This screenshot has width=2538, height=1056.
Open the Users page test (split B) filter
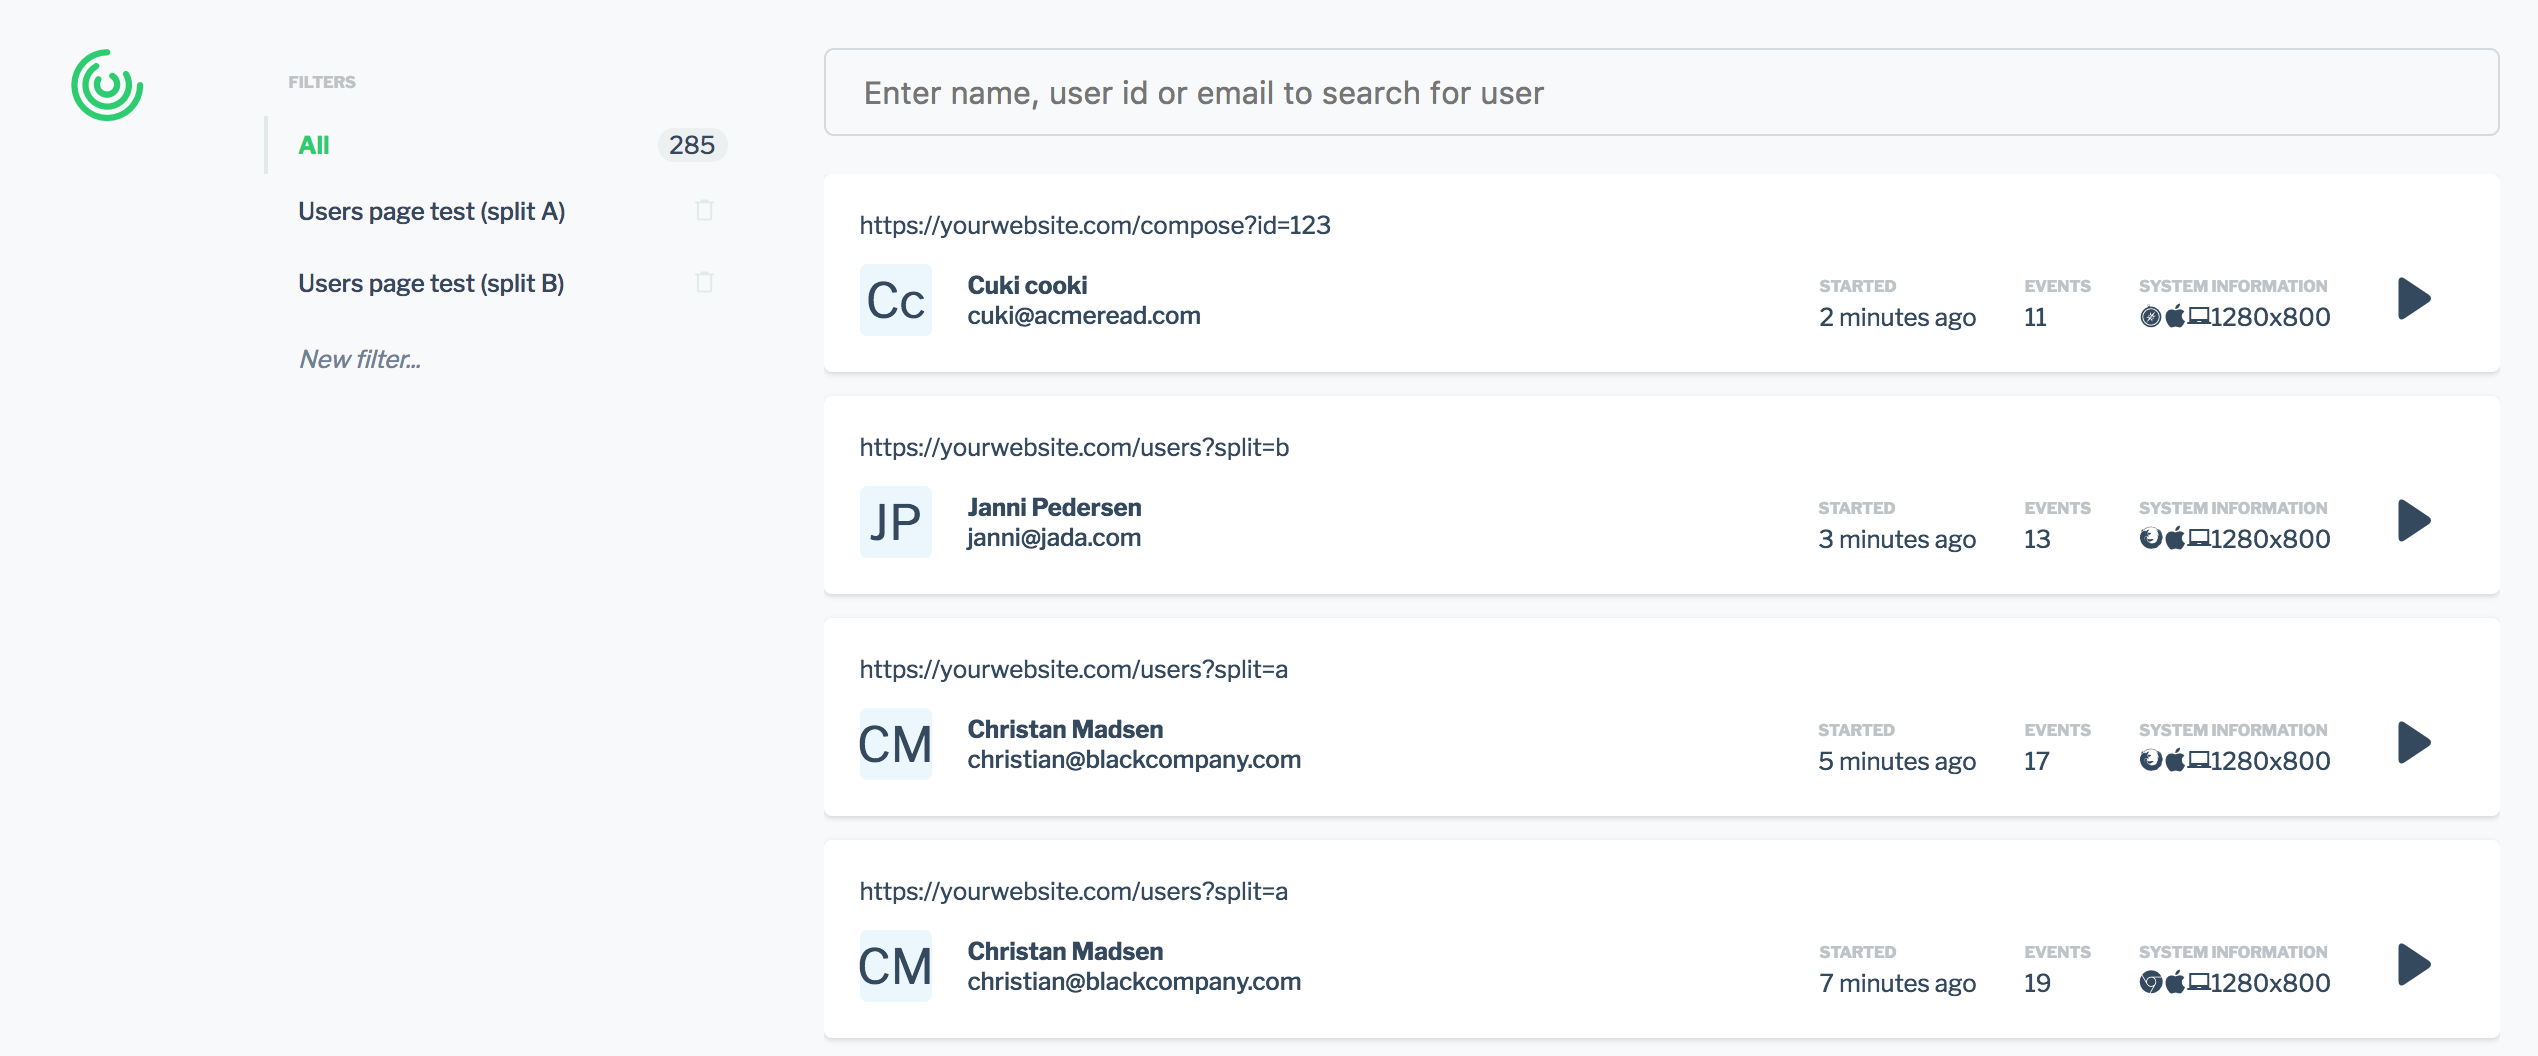tap(431, 283)
